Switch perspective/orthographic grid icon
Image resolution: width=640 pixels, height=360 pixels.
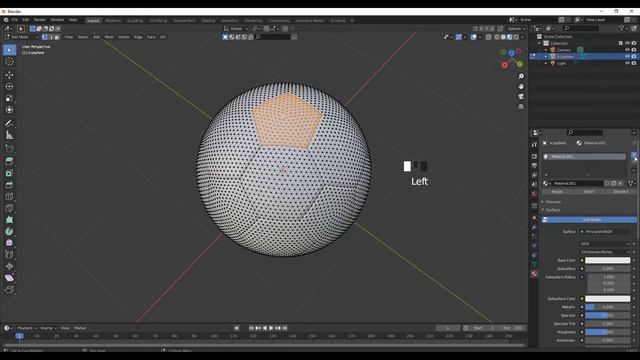point(521,107)
